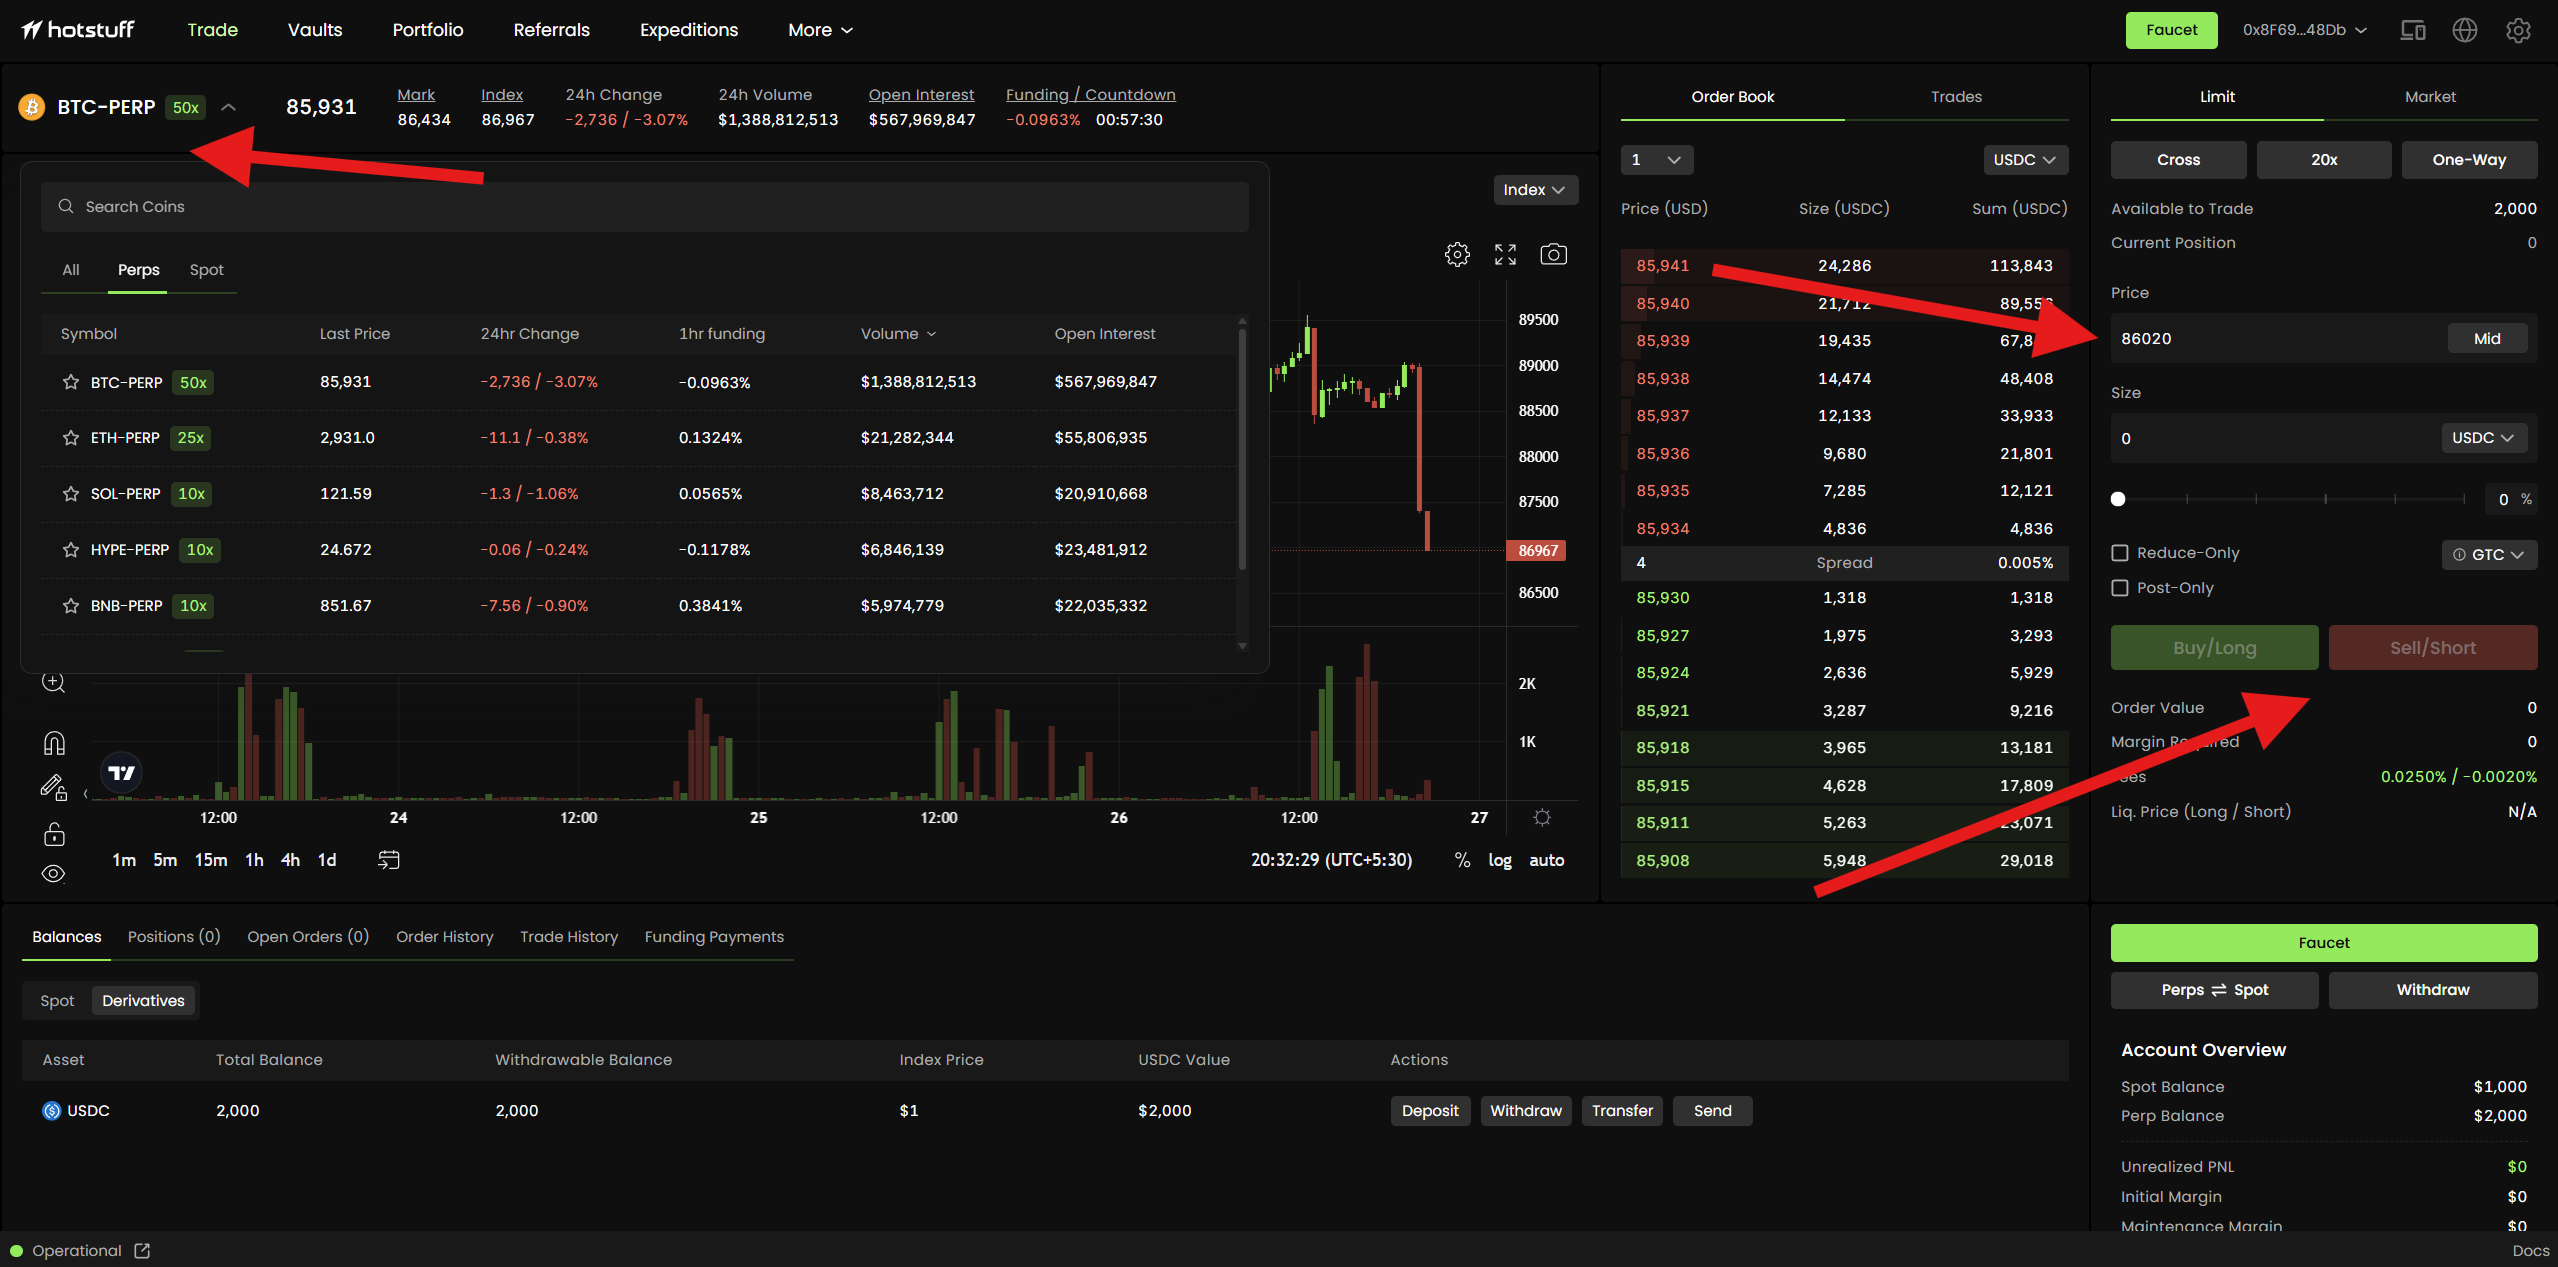
Task: Switch to the Market order tab
Action: click(x=2430, y=97)
